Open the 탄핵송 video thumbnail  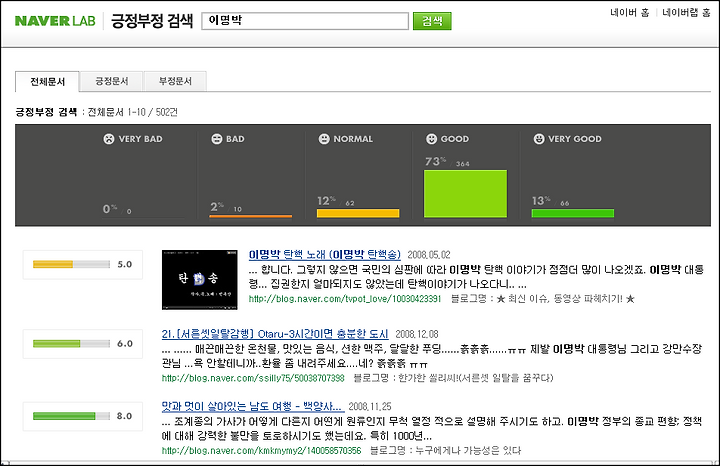tap(200, 280)
